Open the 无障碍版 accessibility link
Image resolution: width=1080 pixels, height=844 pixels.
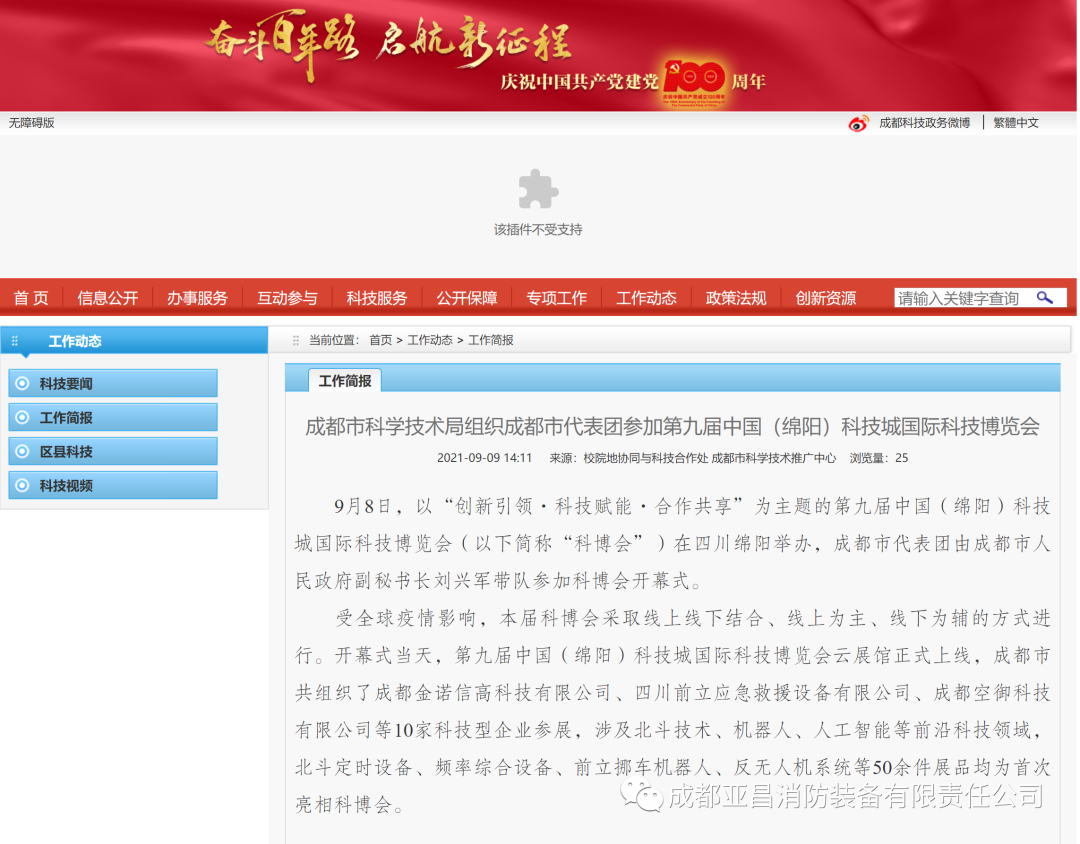coord(31,123)
